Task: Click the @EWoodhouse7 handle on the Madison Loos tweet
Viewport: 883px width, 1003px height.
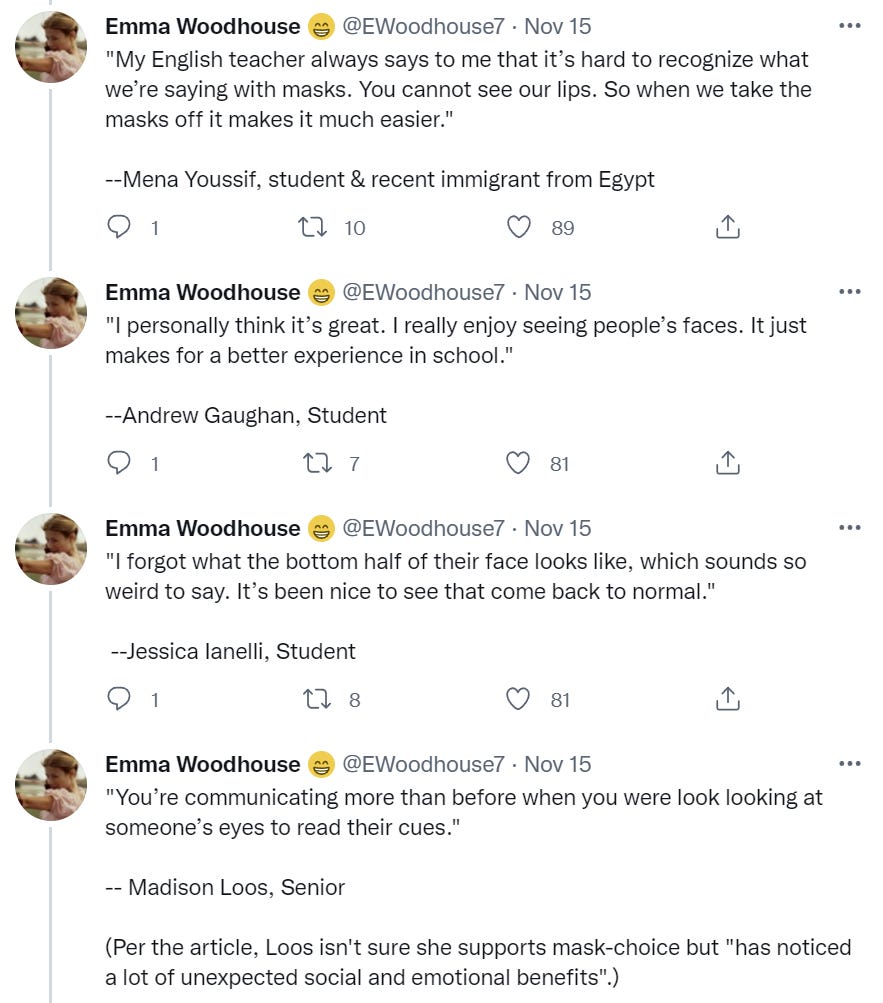Action: 423,765
